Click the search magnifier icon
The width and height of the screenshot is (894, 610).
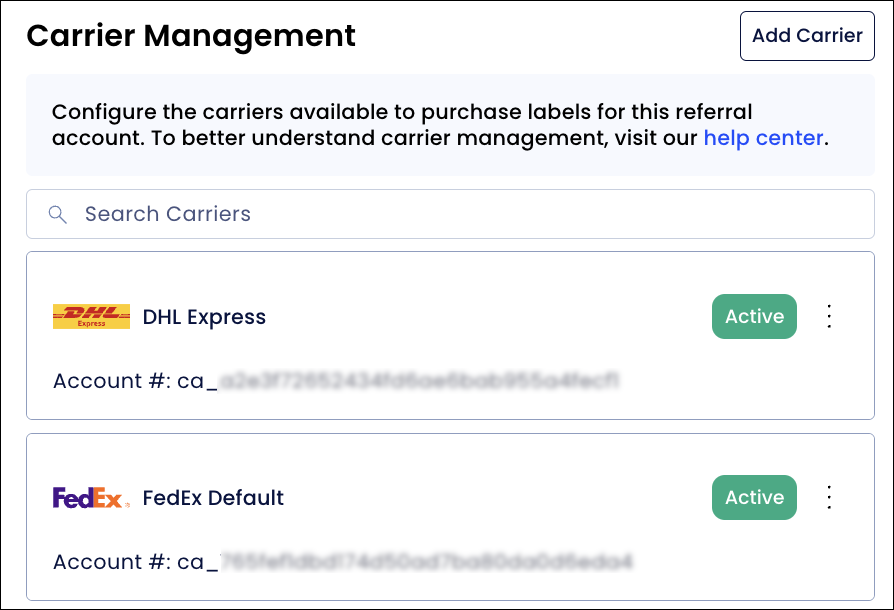point(58,214)
